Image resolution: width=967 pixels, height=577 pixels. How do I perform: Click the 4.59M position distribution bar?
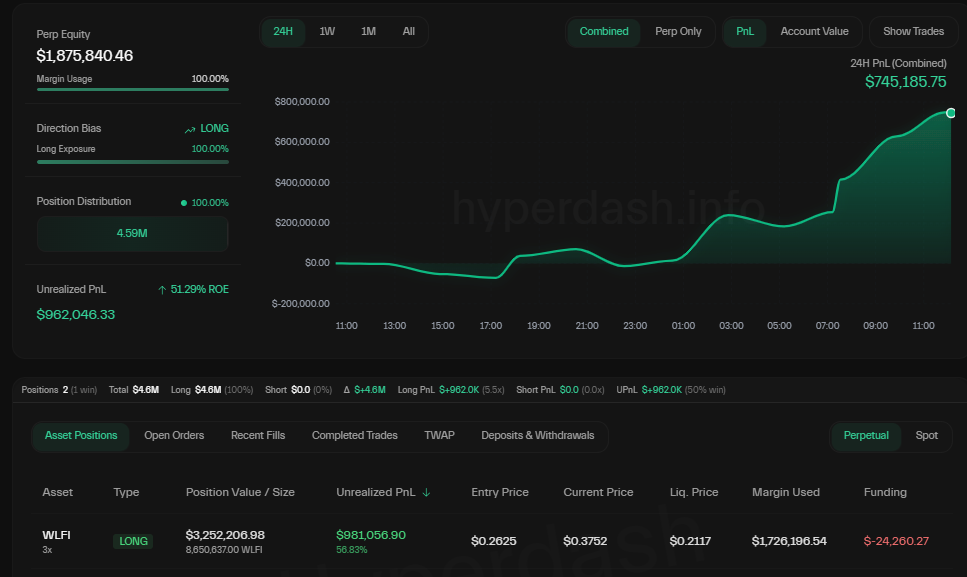pyautogui.click(x=133, y=234)
